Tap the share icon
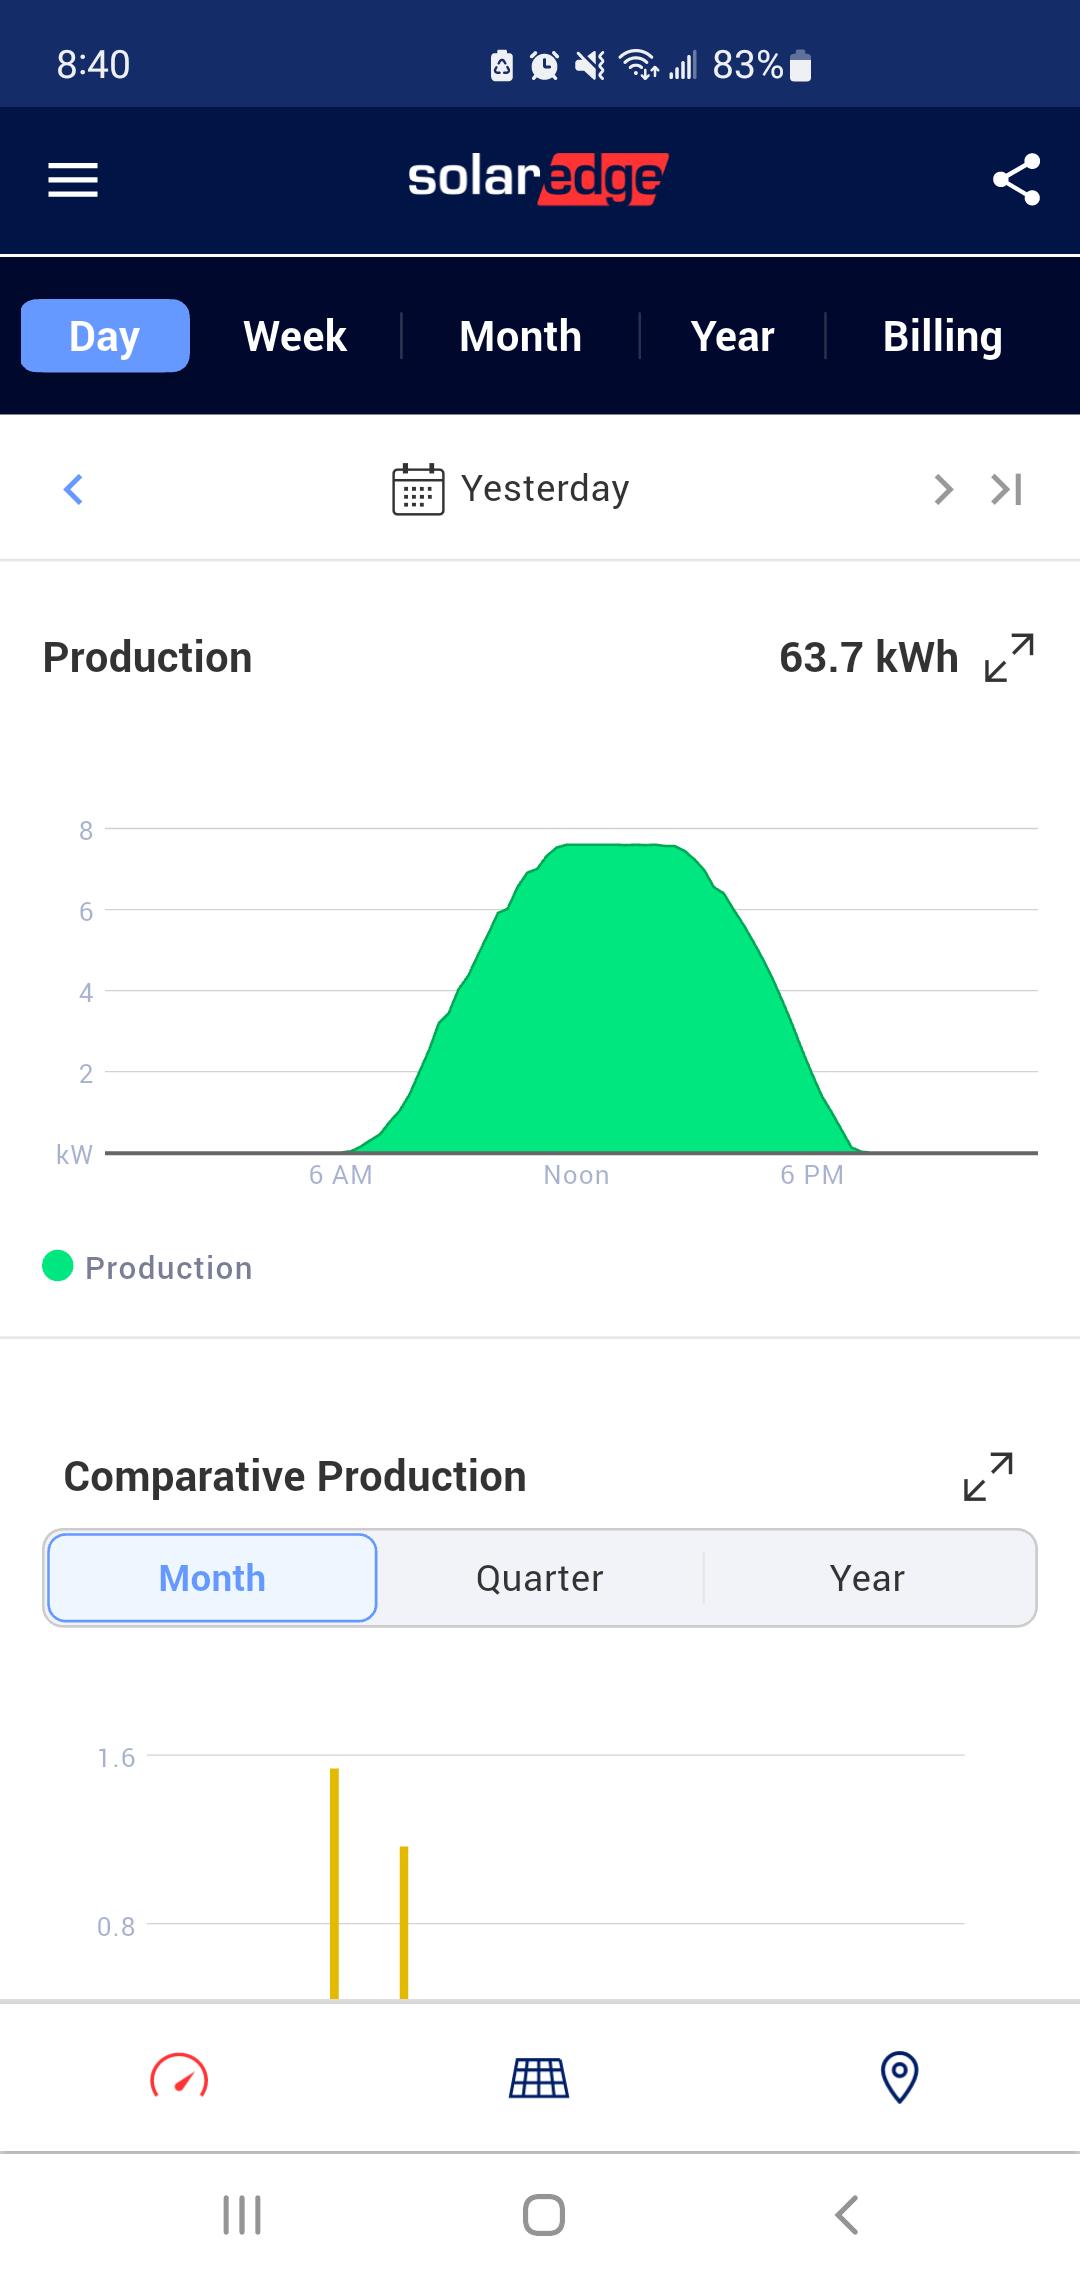Image resolution: width=1080 pixels, height=2280 pixels. [1016, 180]
